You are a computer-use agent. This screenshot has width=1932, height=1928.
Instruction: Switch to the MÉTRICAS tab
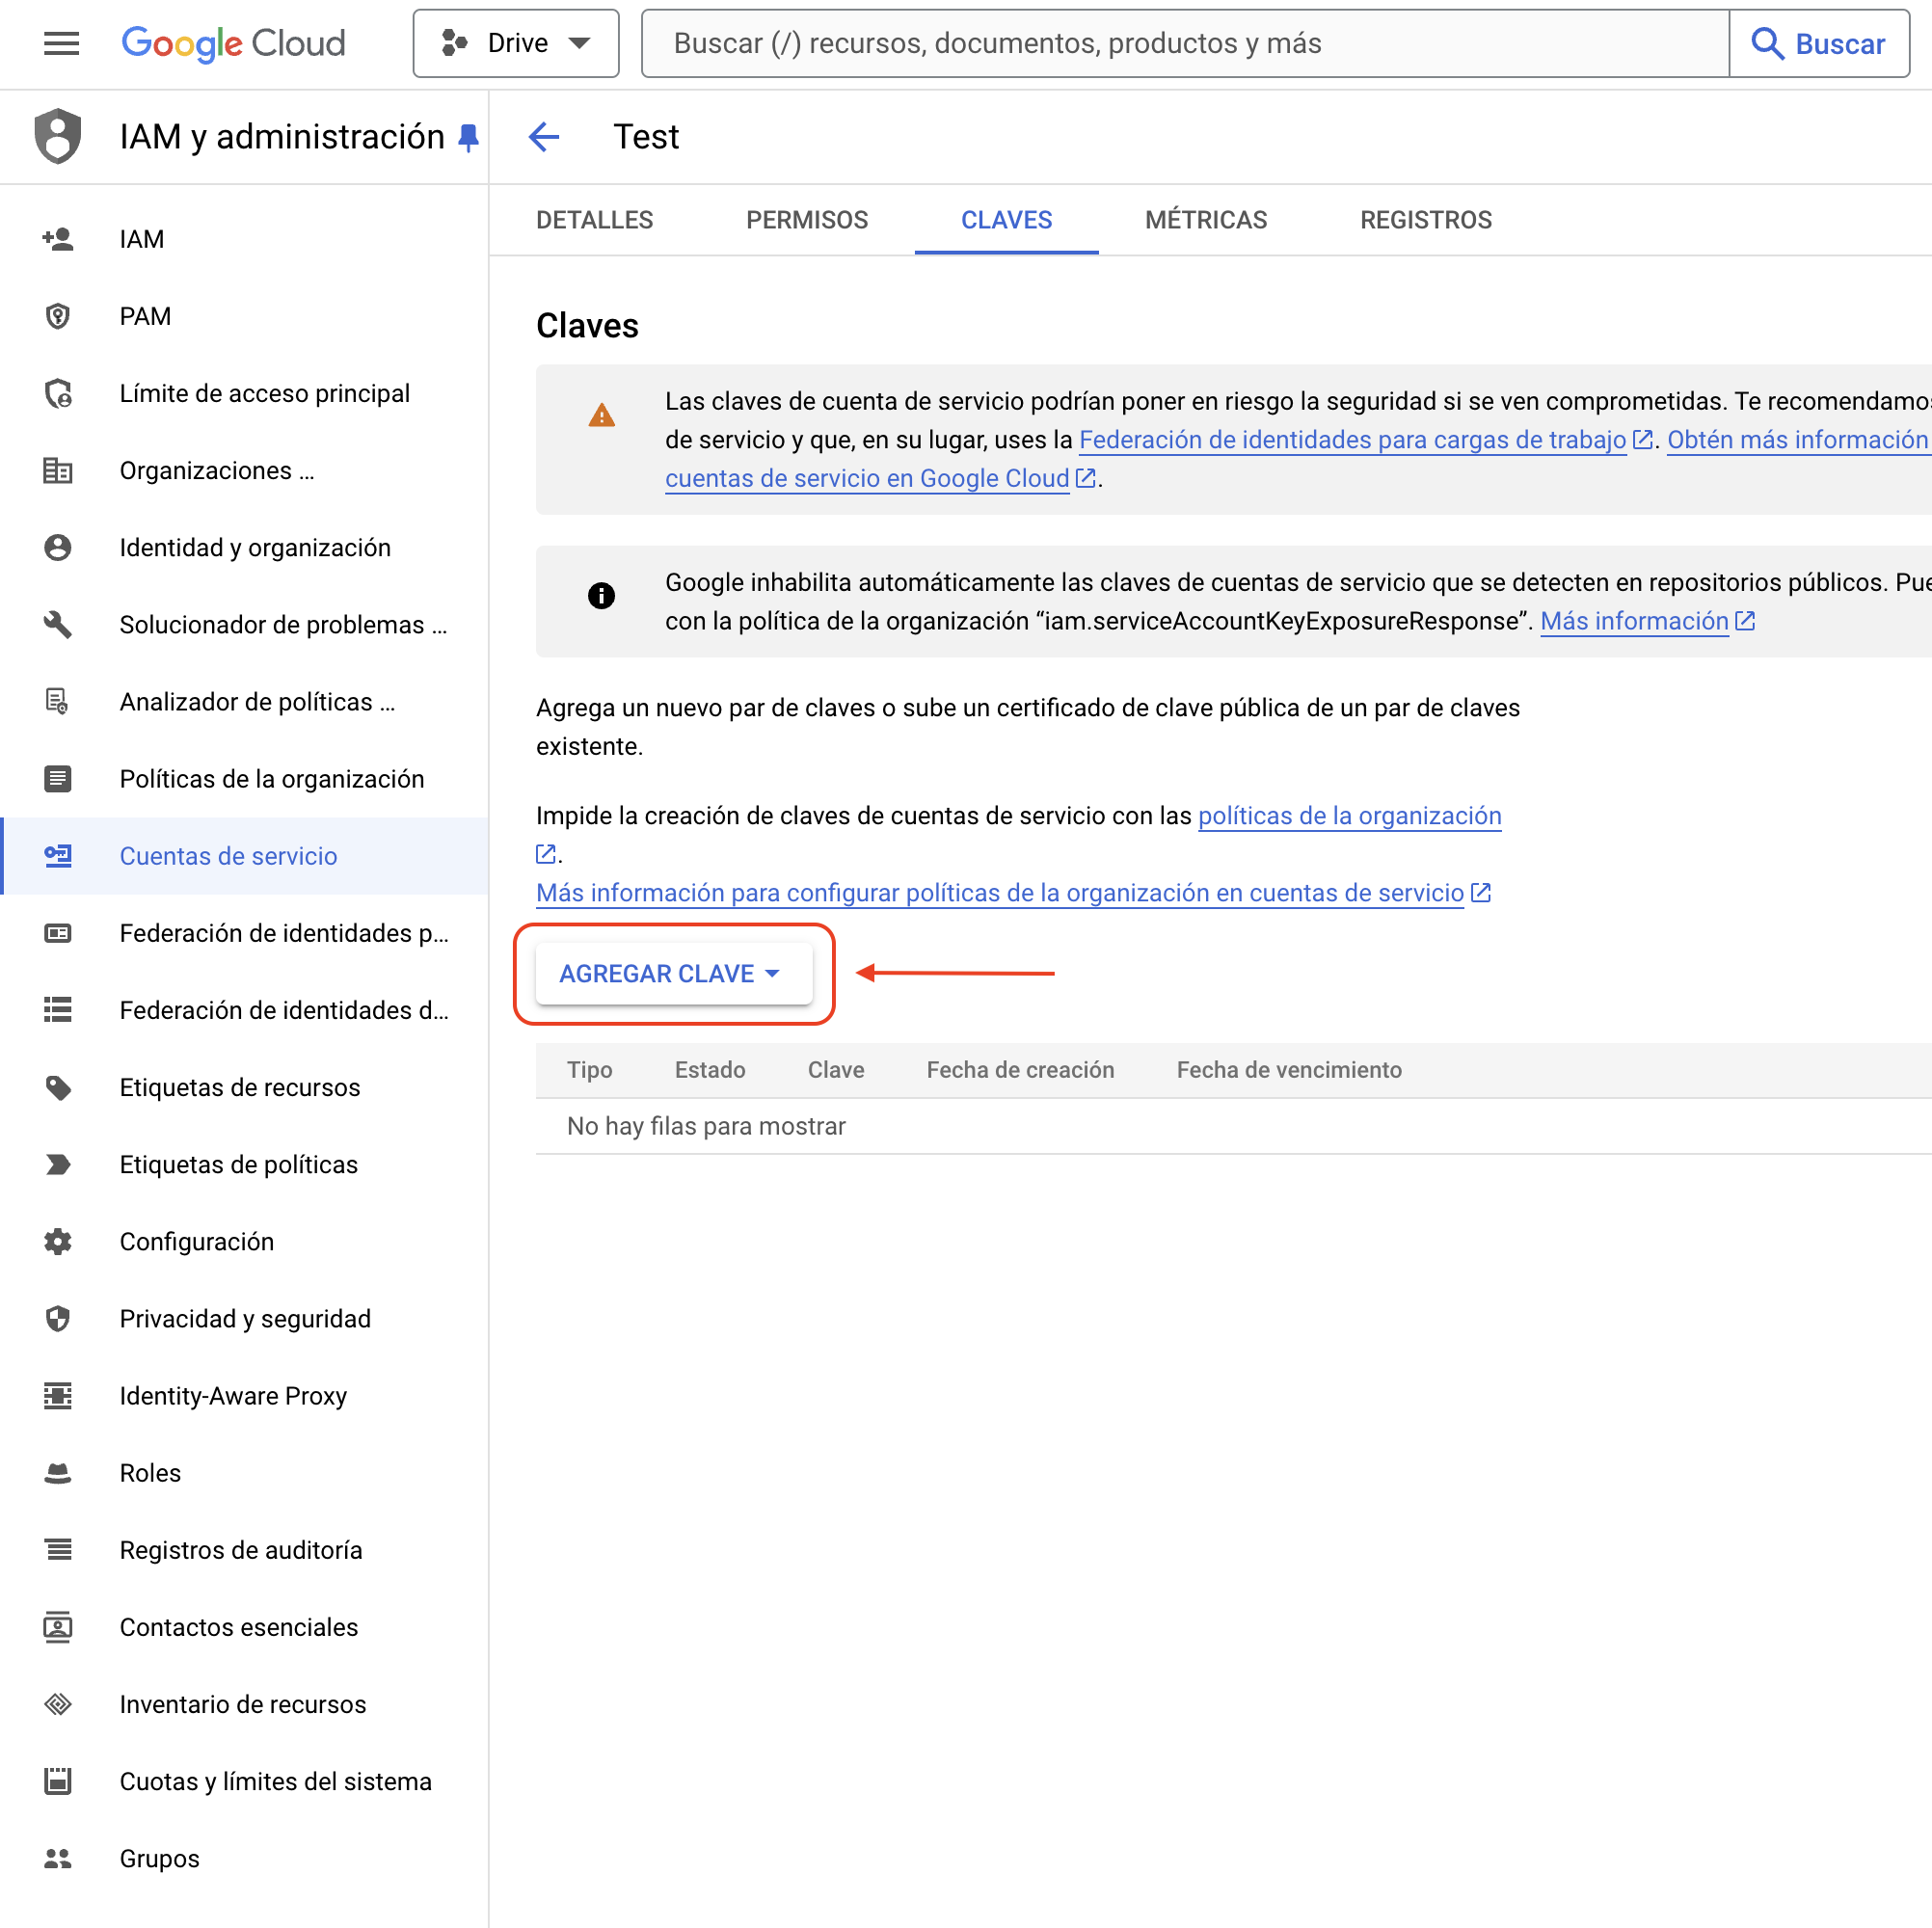pos(1205,220)
